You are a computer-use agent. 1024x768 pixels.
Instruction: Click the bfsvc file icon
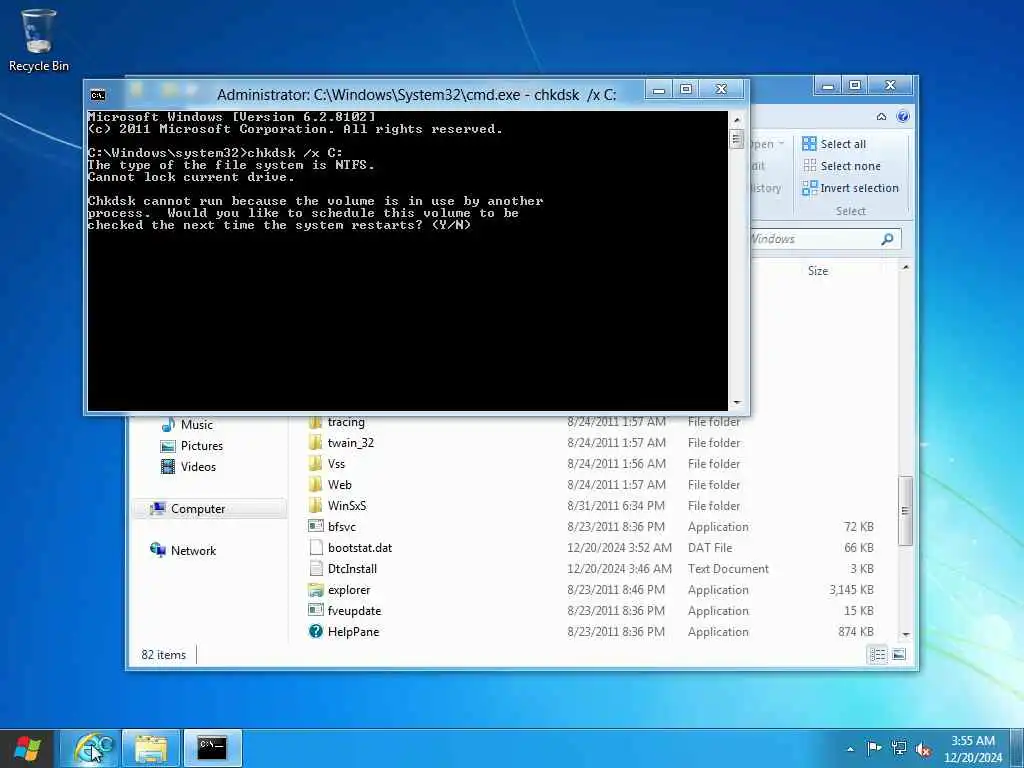(315, 526)
